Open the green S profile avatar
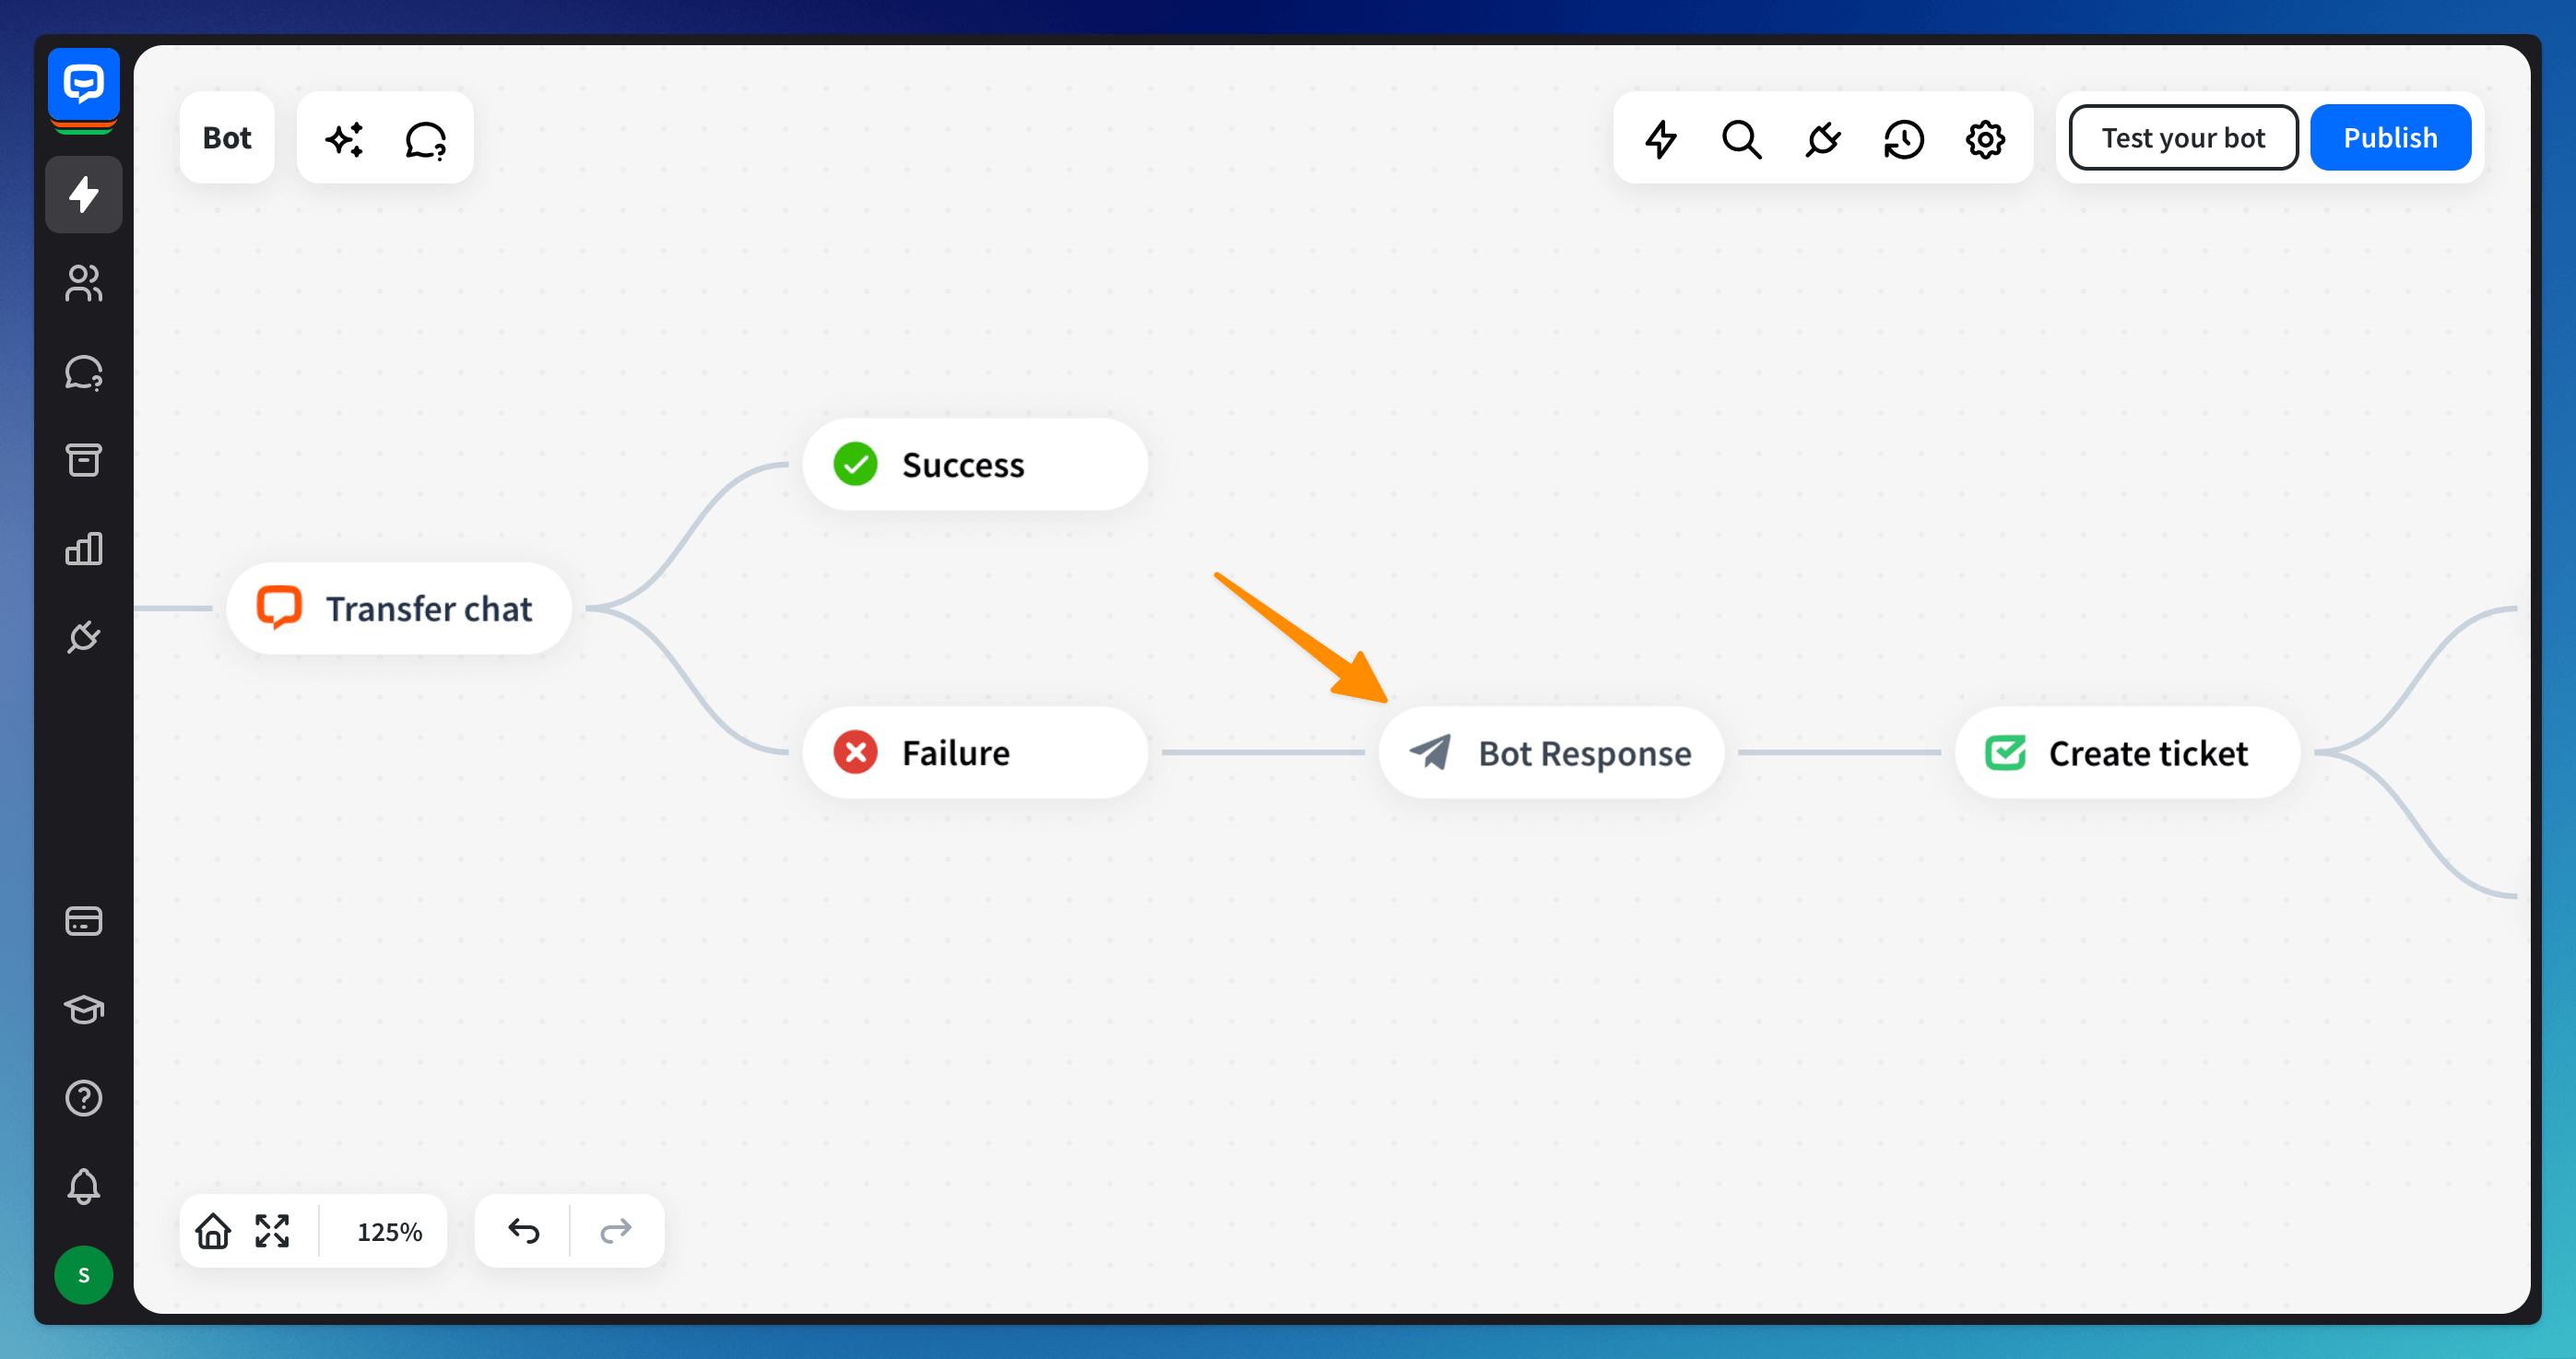The height and width of the screenshot is (1359, 2576). pyautogui.click(x=83, y=1275)
